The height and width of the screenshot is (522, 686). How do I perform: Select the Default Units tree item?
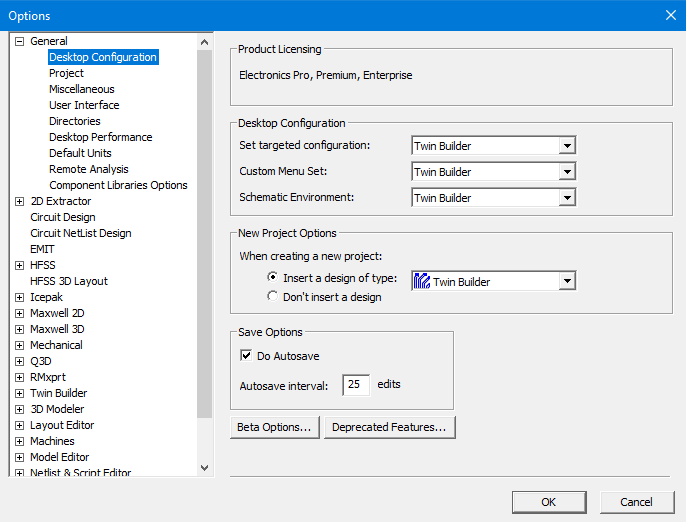pos(80,153)
